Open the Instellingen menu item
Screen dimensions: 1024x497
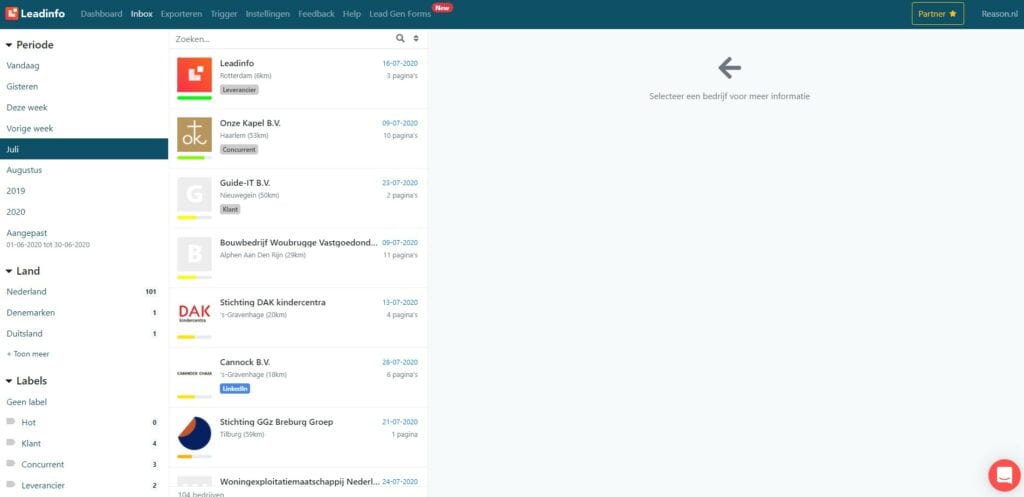point(268,14)
